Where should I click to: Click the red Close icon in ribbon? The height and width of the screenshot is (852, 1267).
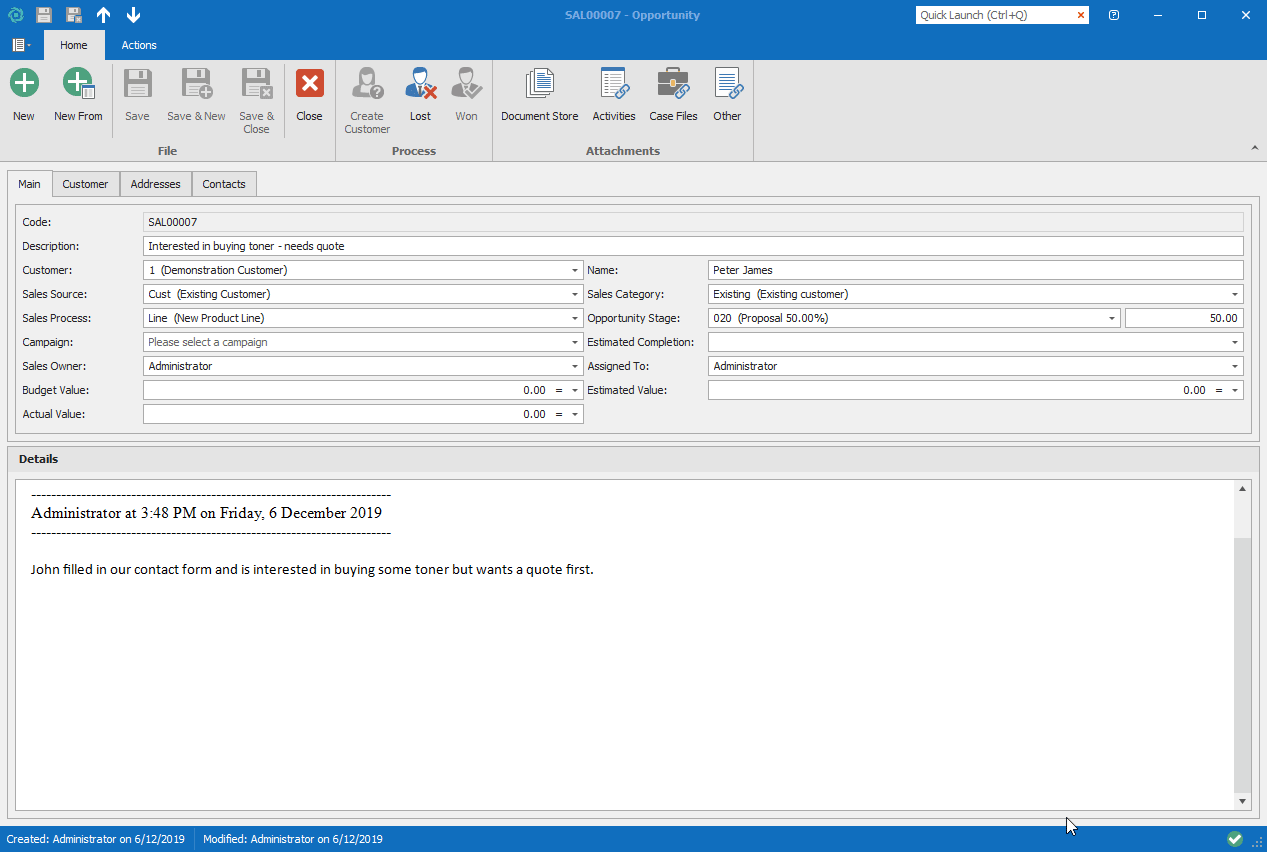[309, 84]
